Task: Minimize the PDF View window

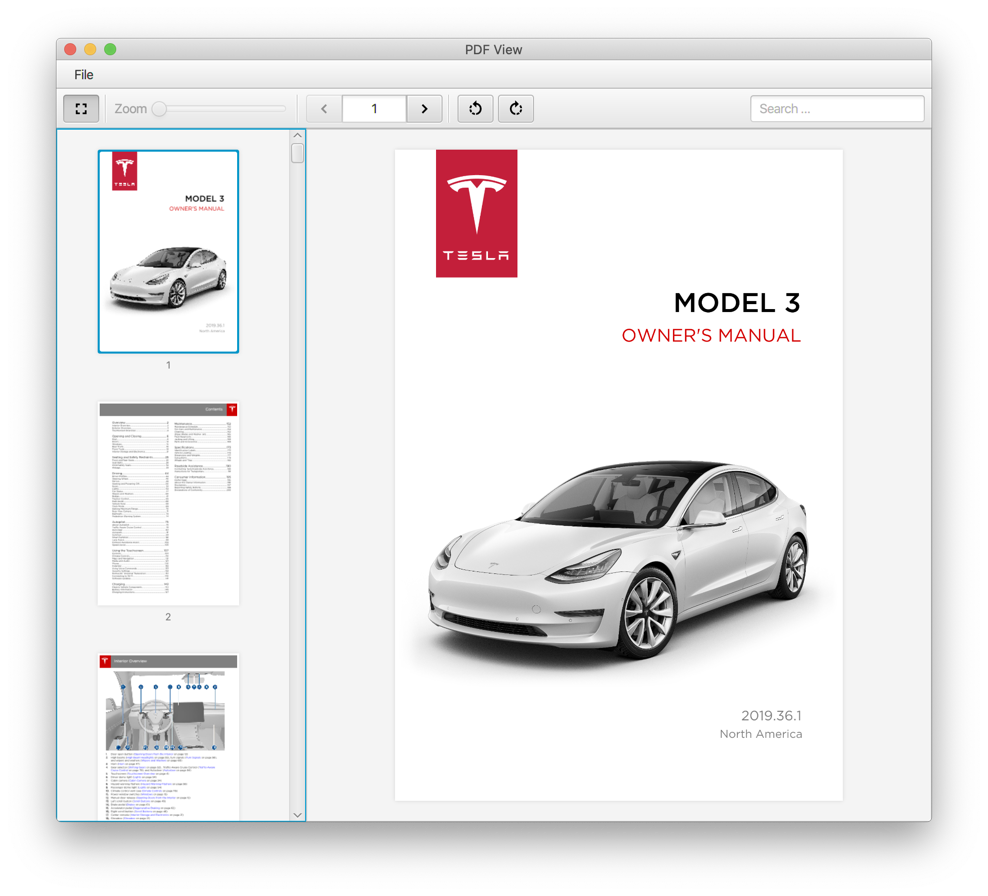Action: click(89, 48)
